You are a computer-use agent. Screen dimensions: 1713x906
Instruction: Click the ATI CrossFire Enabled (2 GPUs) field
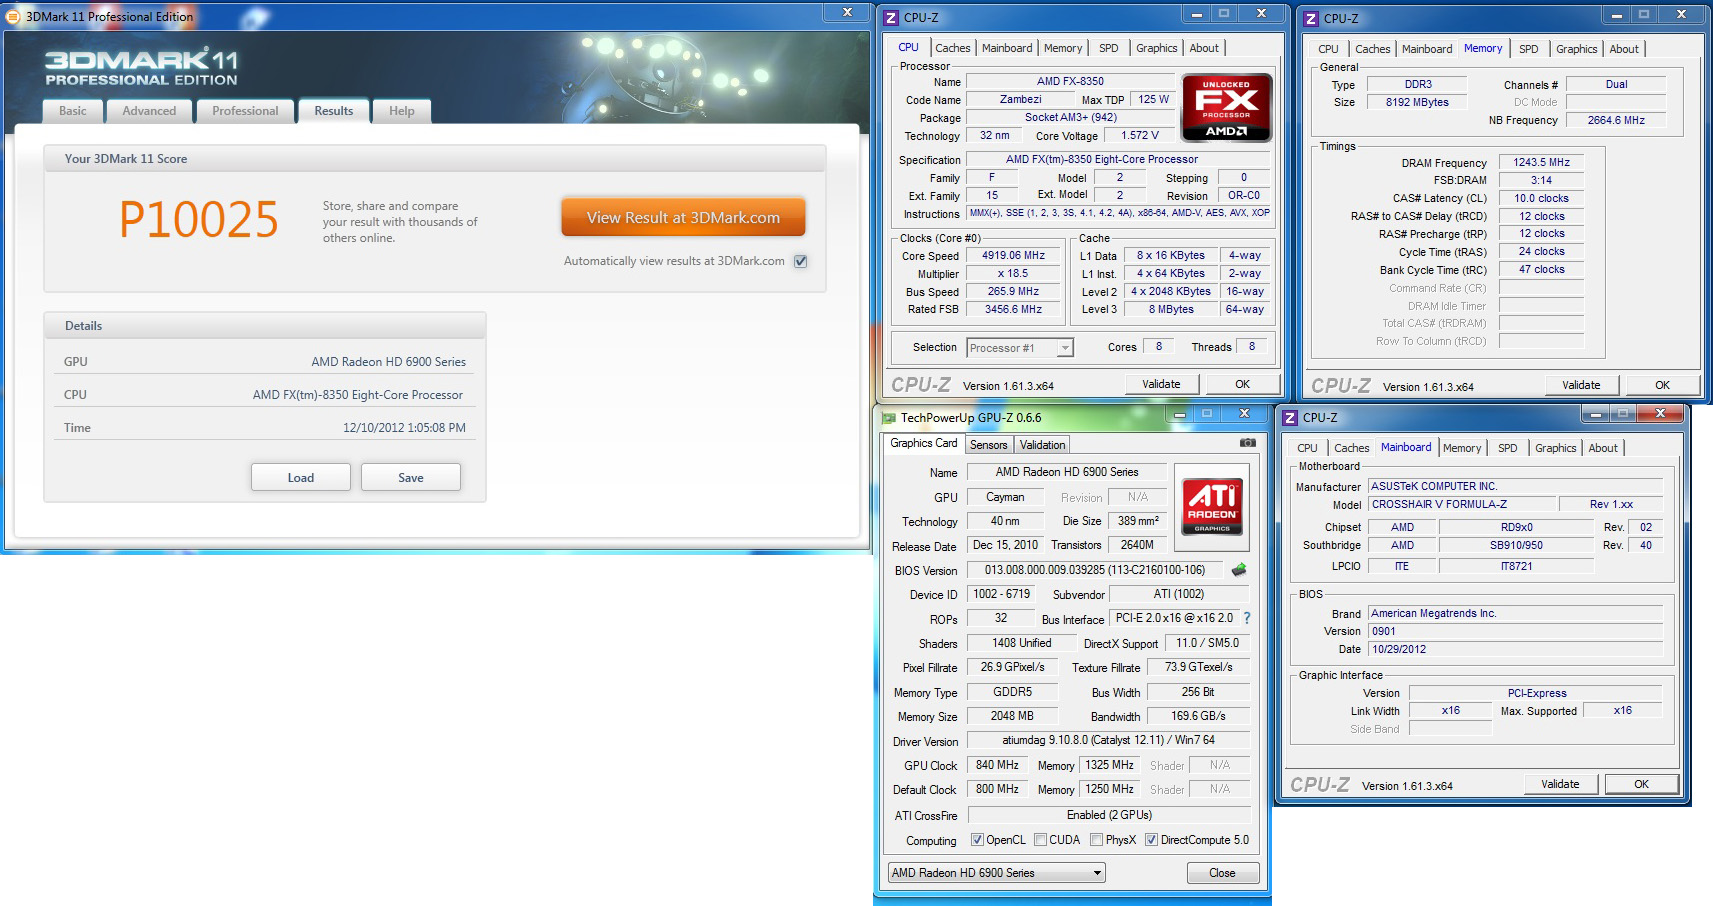[x=1108, y=815]
